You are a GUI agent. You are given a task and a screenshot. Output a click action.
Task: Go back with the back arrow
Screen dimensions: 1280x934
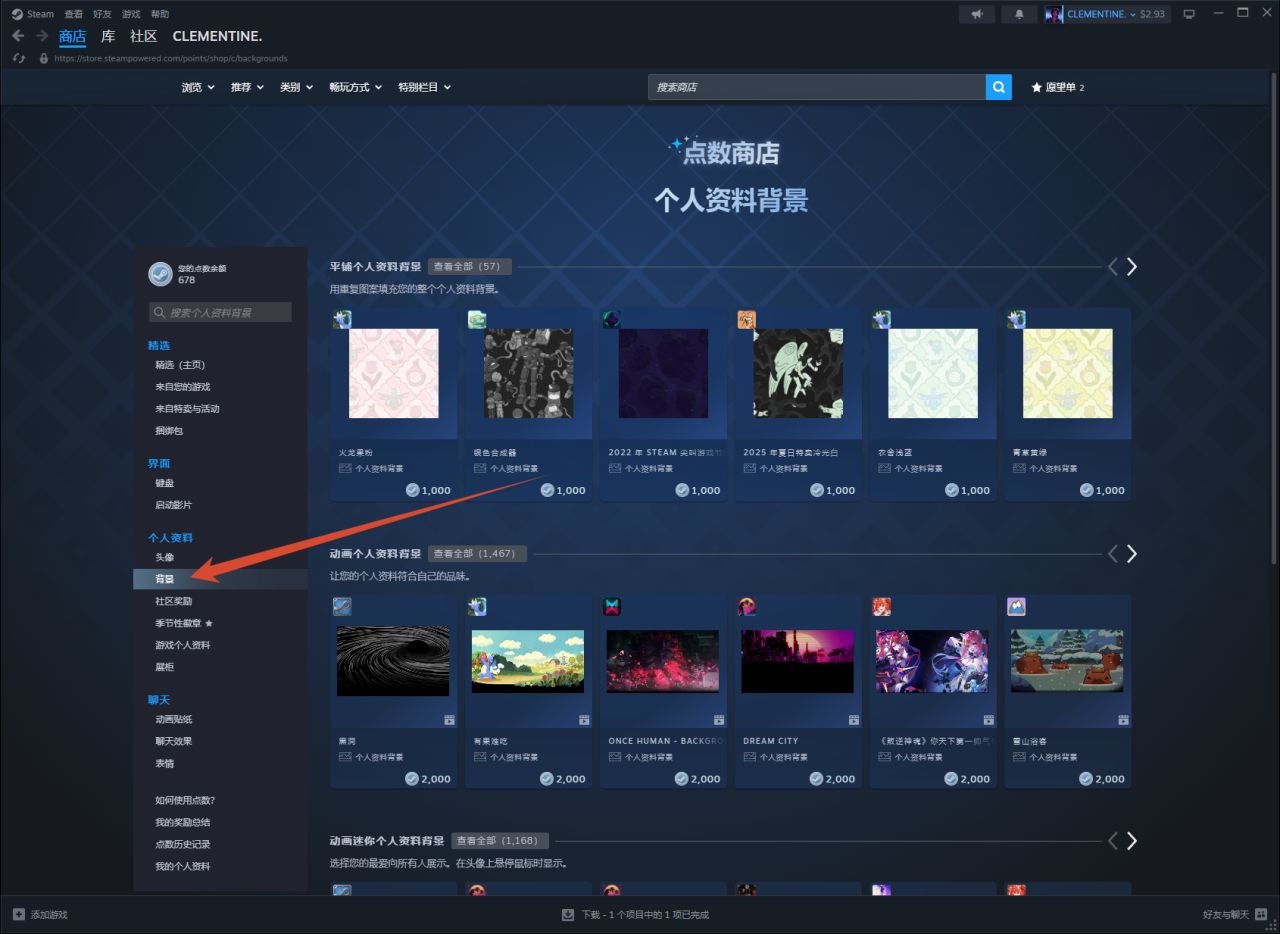pos(18,36)
